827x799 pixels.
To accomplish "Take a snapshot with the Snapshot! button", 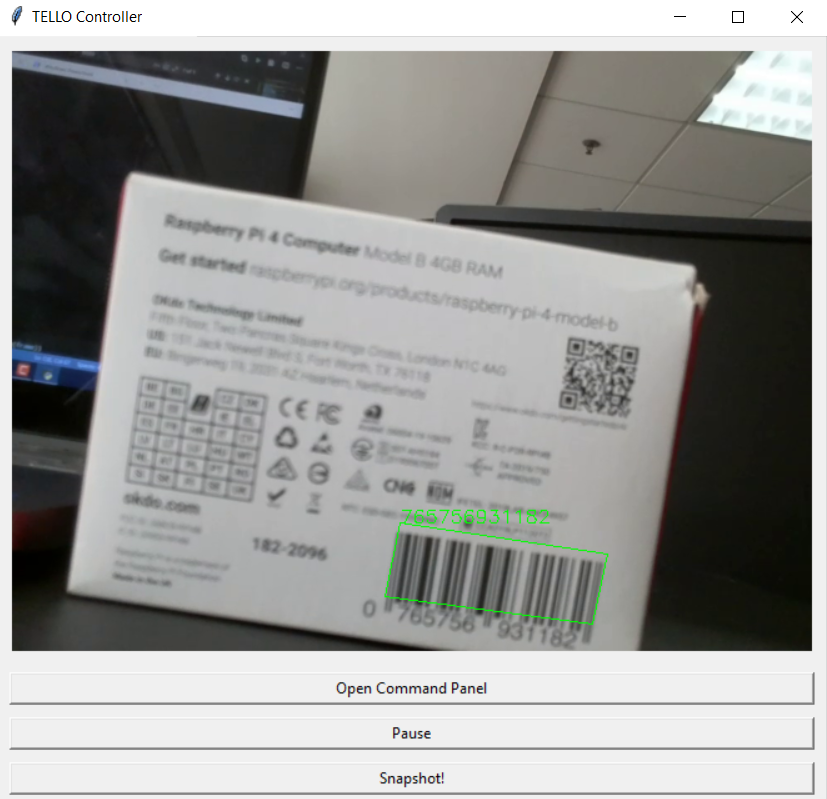I will coord(411,778).
